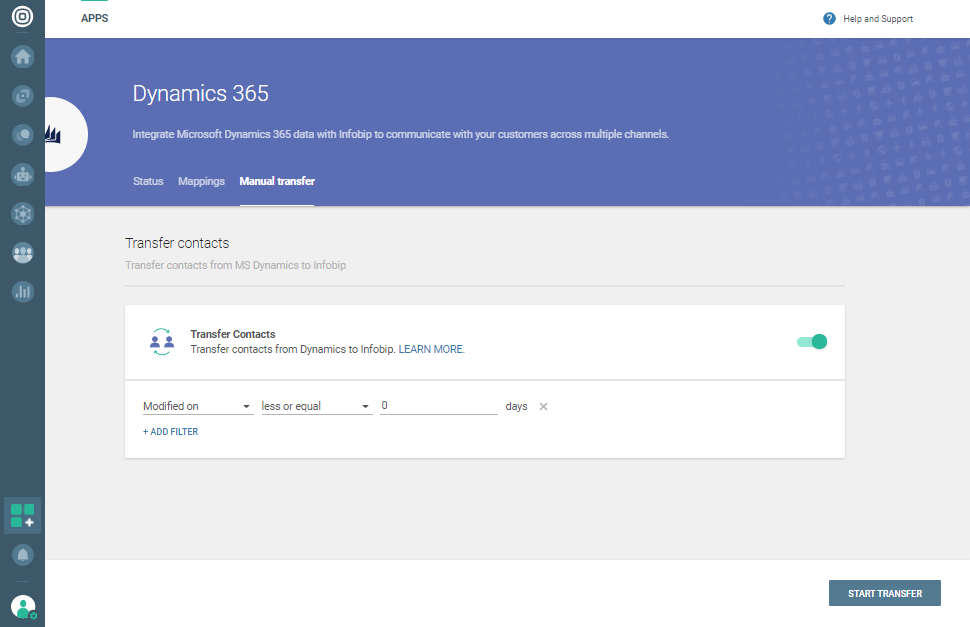Open the 'less or equal' operator dropdown

click(x=316, y=407)
